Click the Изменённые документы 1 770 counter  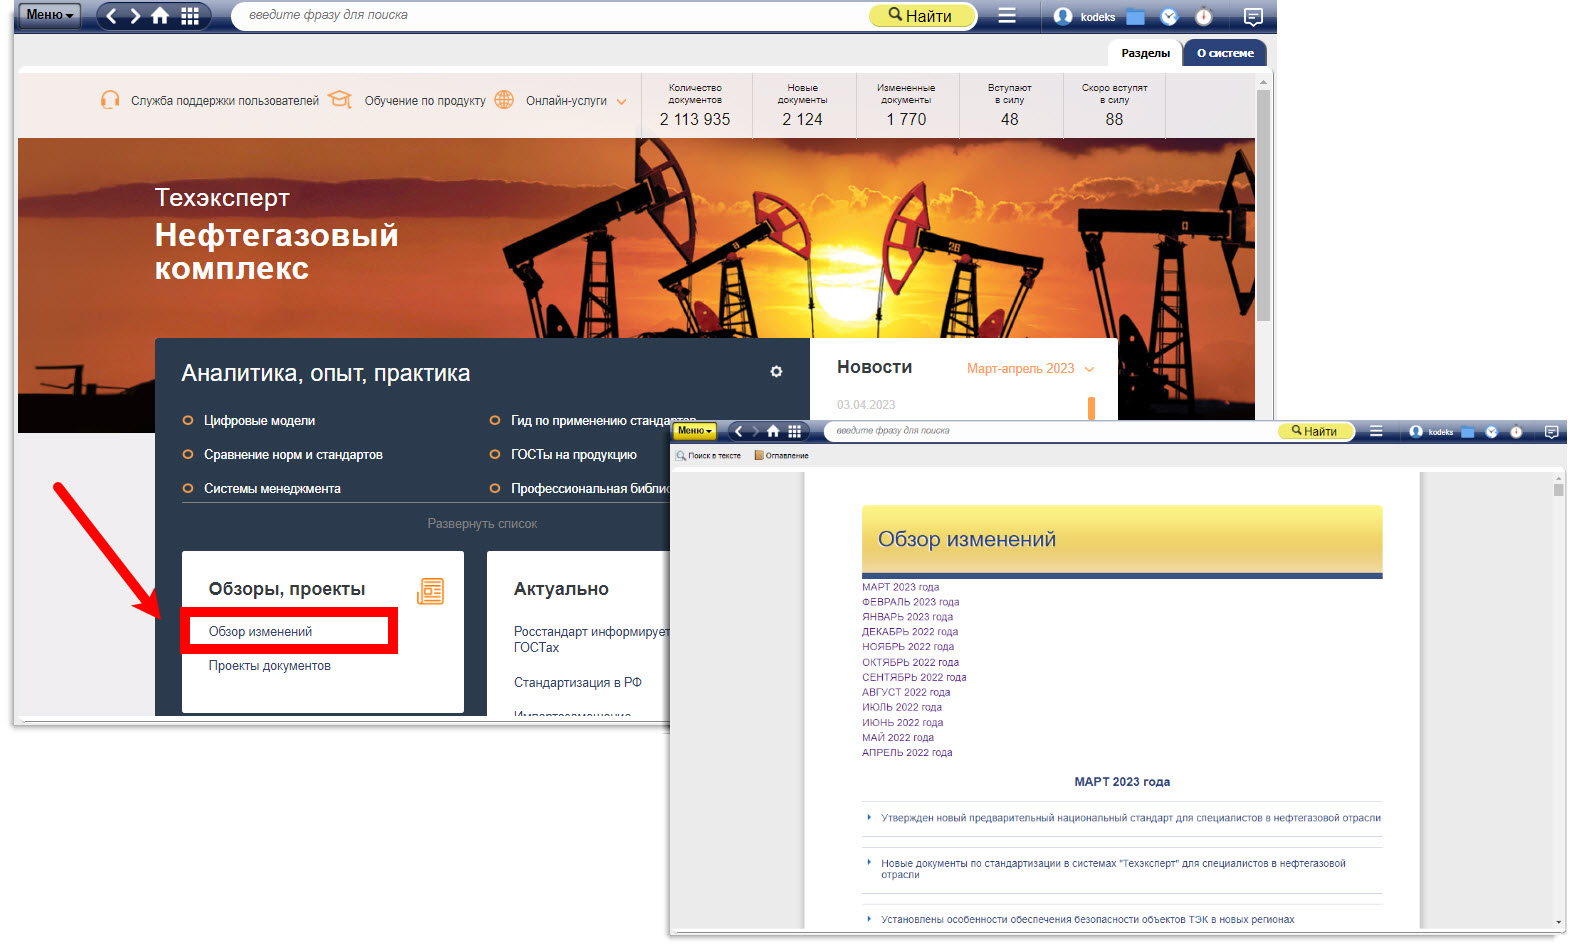(906, 106)
